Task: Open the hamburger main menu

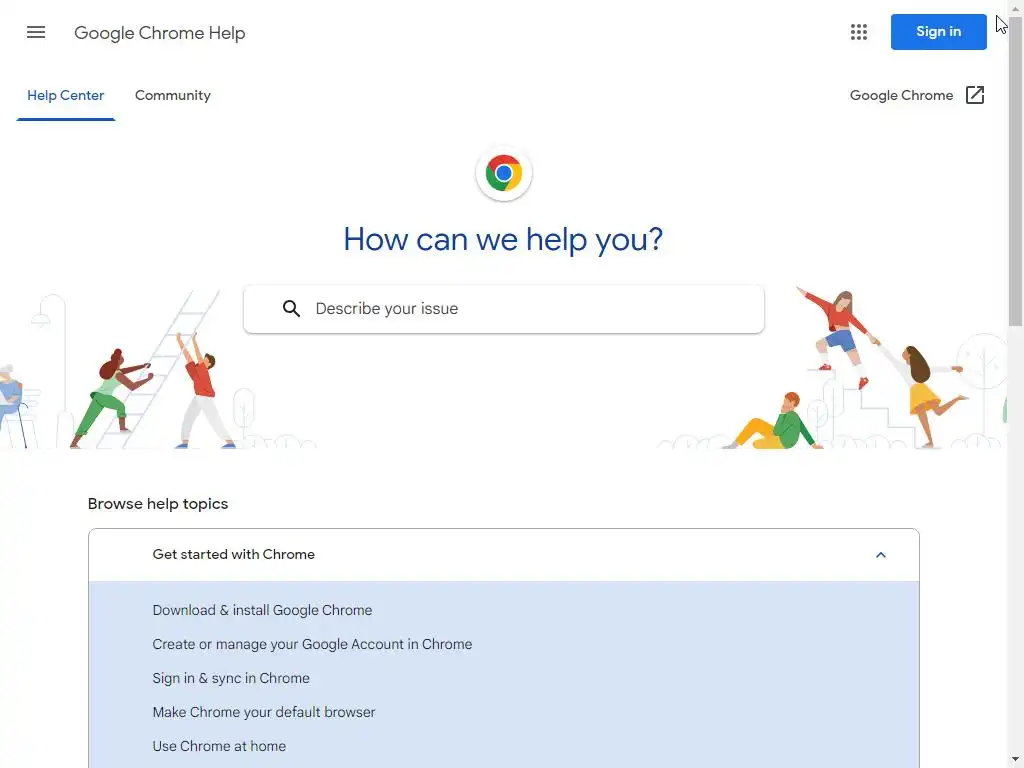Action: click(36, 32)
